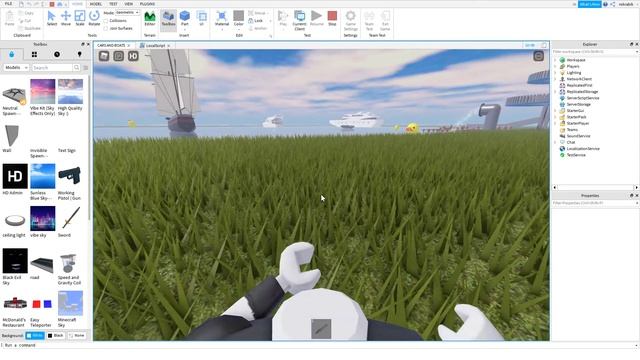Image resolution: width=640 pixels, height=360 pixels.
Task: Click the in-game Roblox menu icon
Action: (x=104, y=56)
